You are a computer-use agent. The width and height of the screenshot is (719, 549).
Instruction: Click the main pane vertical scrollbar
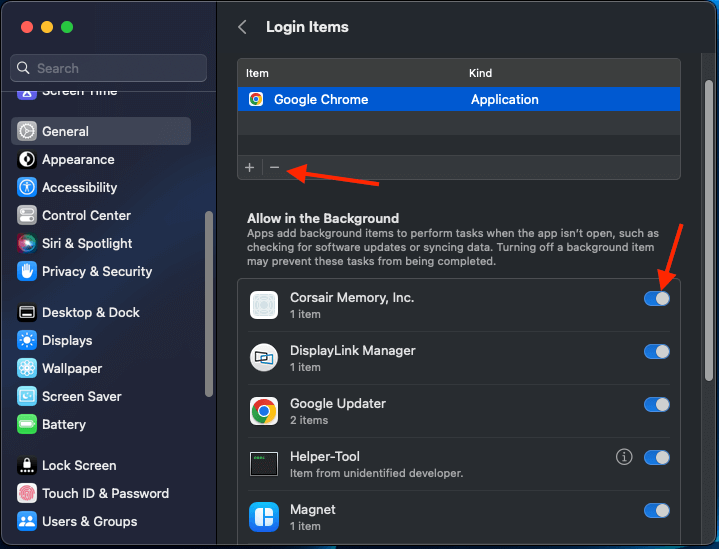click(708, 229)
